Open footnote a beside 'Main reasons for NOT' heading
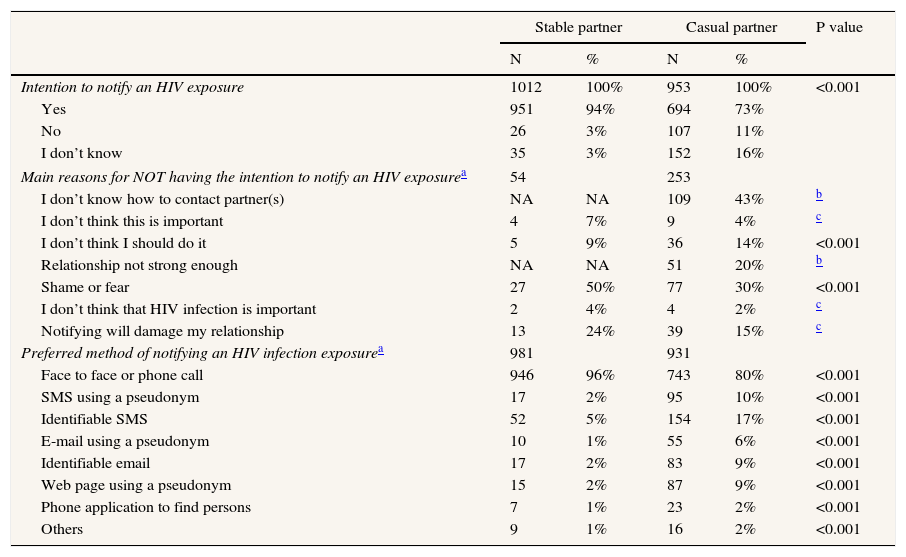The width and height of the screenshot is (906, 557). 464,174
